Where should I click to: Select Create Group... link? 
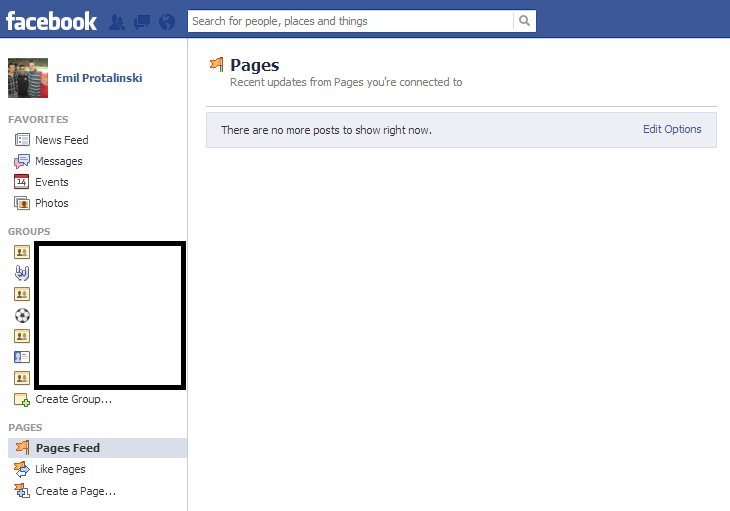point(74,399)
